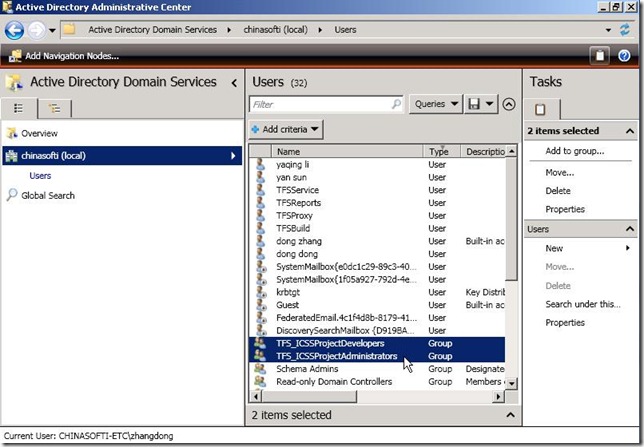644x447 pixels.
Task: Click Move under 2 items selected
Action: click(x=559, y=173)
